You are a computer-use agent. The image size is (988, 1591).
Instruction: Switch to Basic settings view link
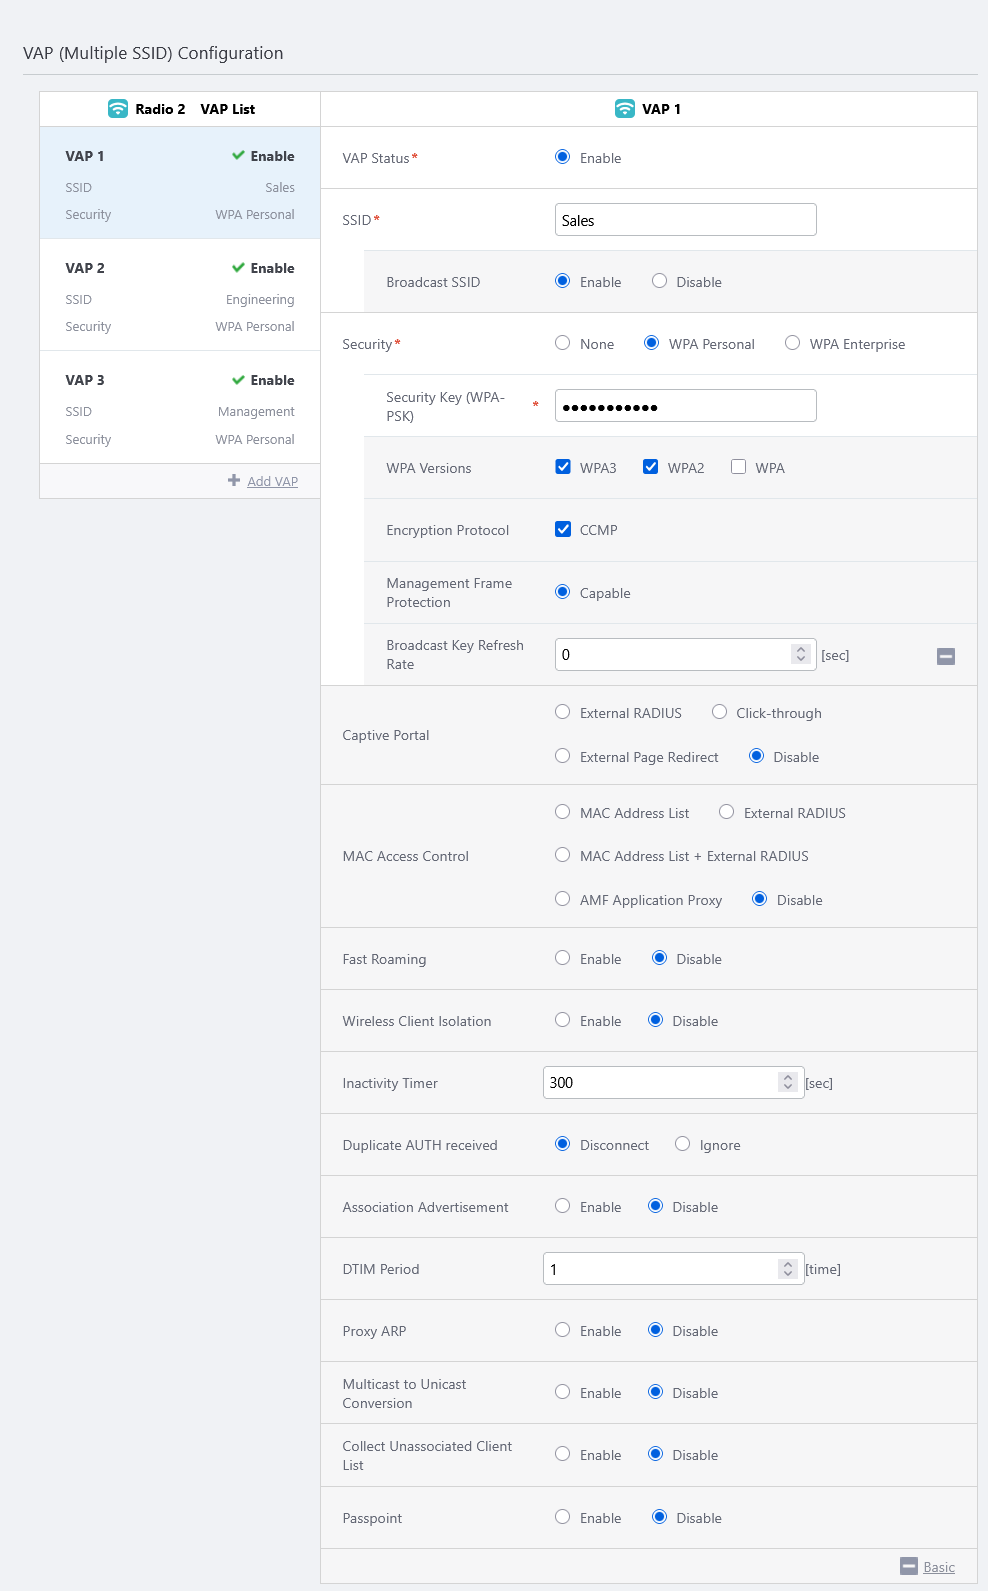(x=938, y=1567)
